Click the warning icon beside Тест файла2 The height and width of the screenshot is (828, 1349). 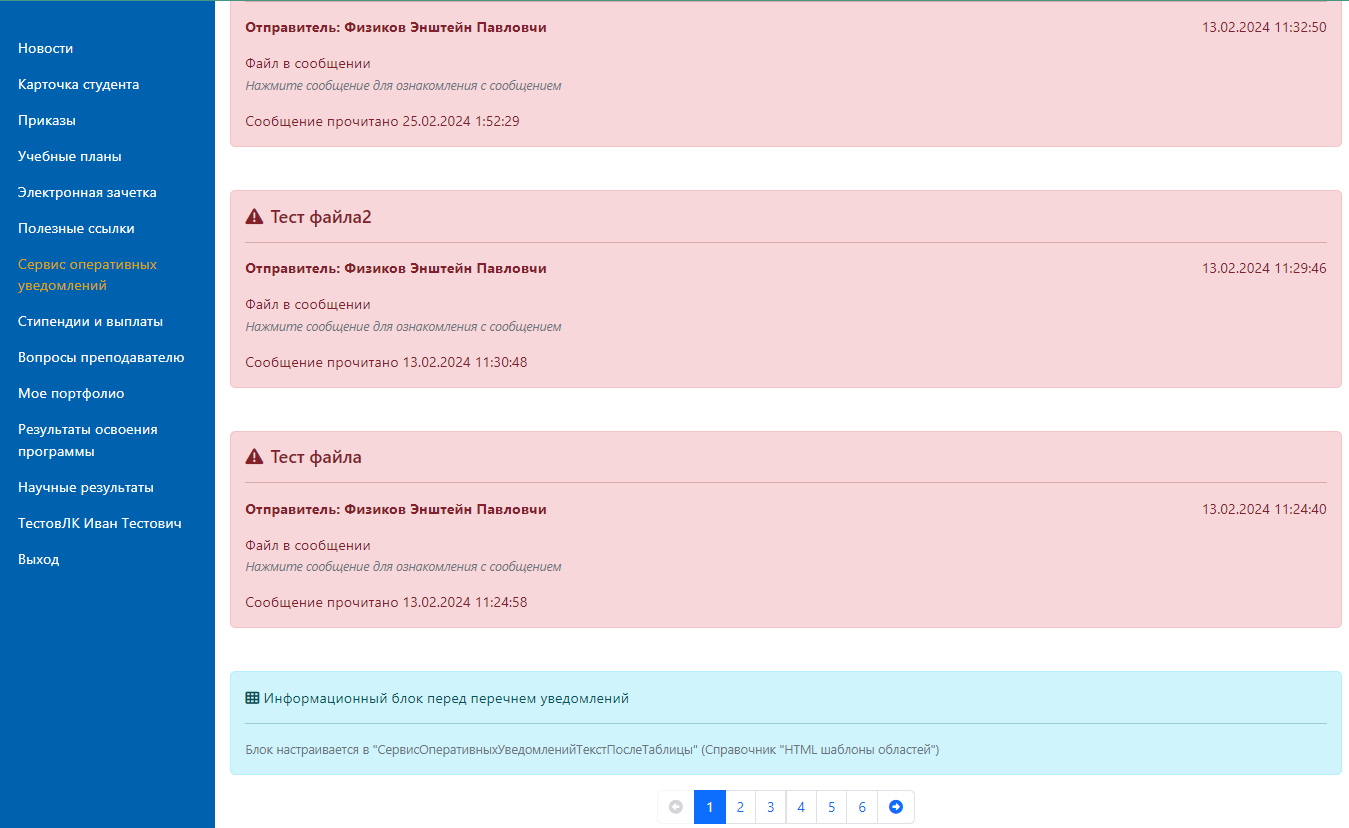coord(254,217)
